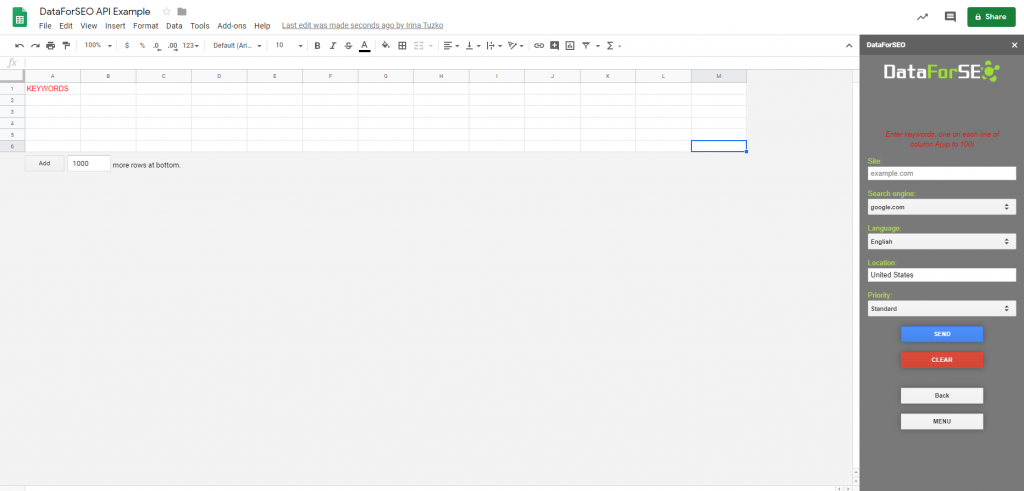
Task: Open the Data menu
Action: click(x=174, y=26)
